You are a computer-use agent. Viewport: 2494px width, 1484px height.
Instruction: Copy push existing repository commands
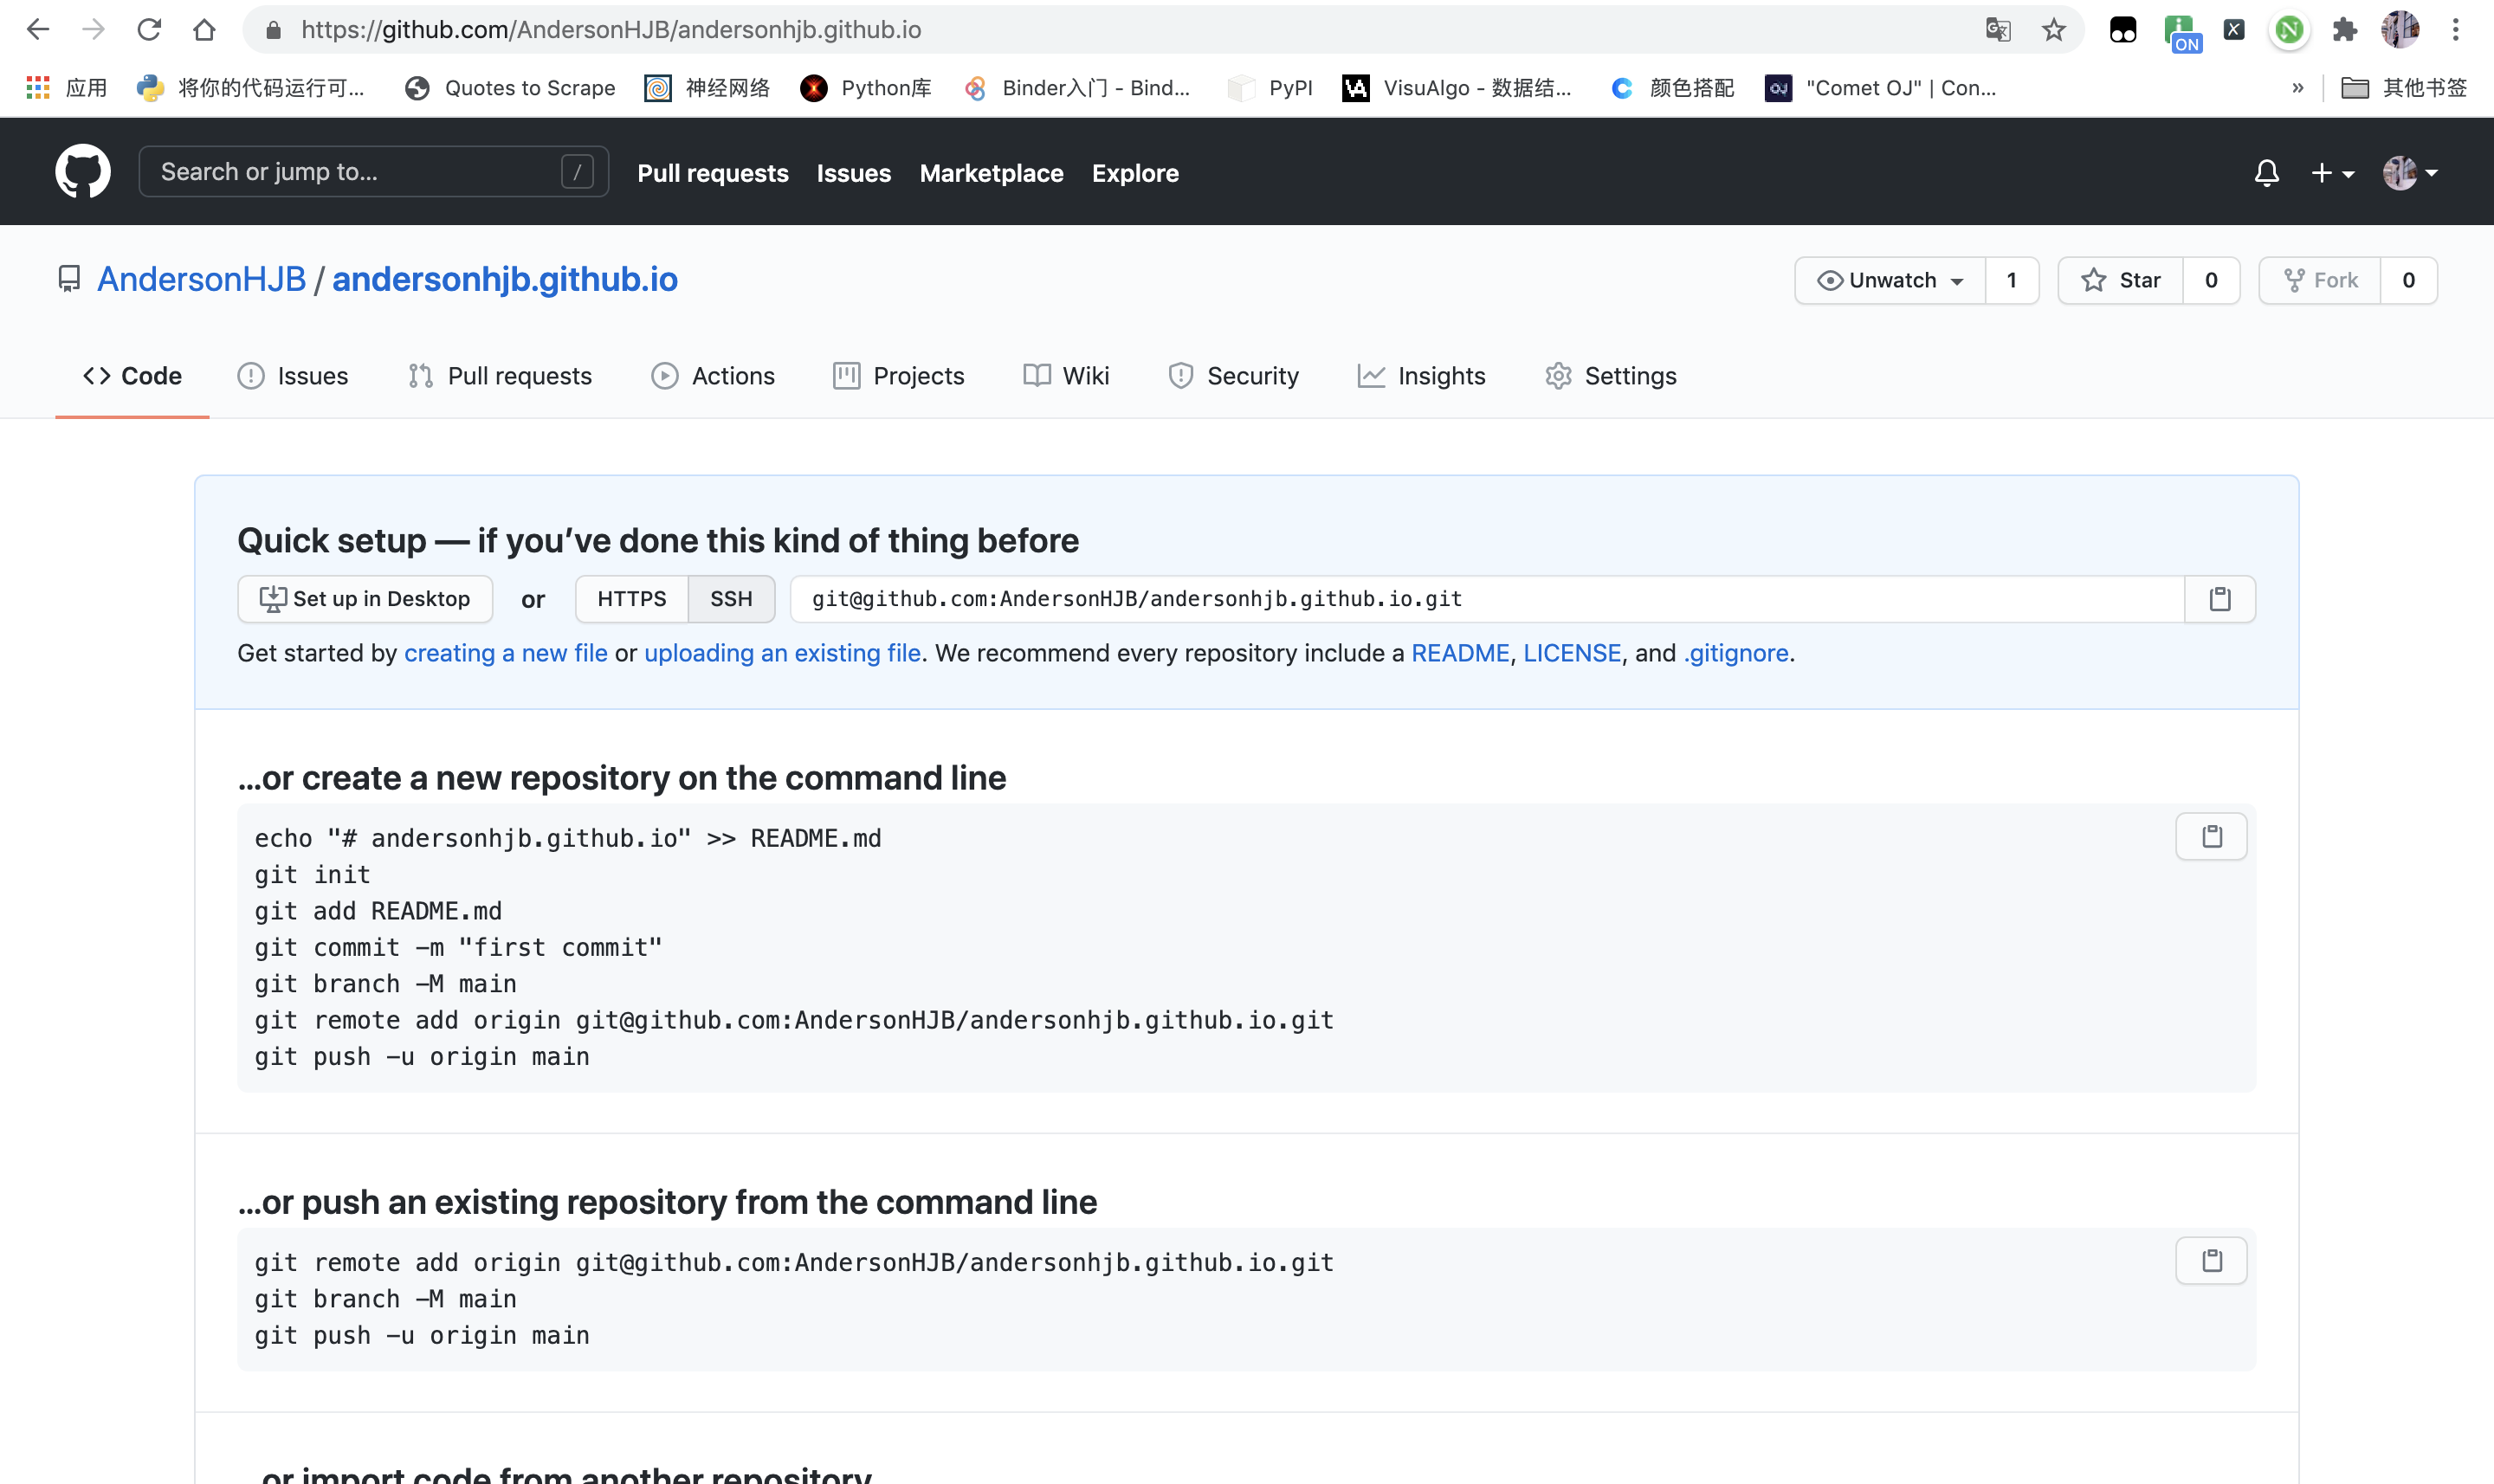[x=2211, y=1260]
